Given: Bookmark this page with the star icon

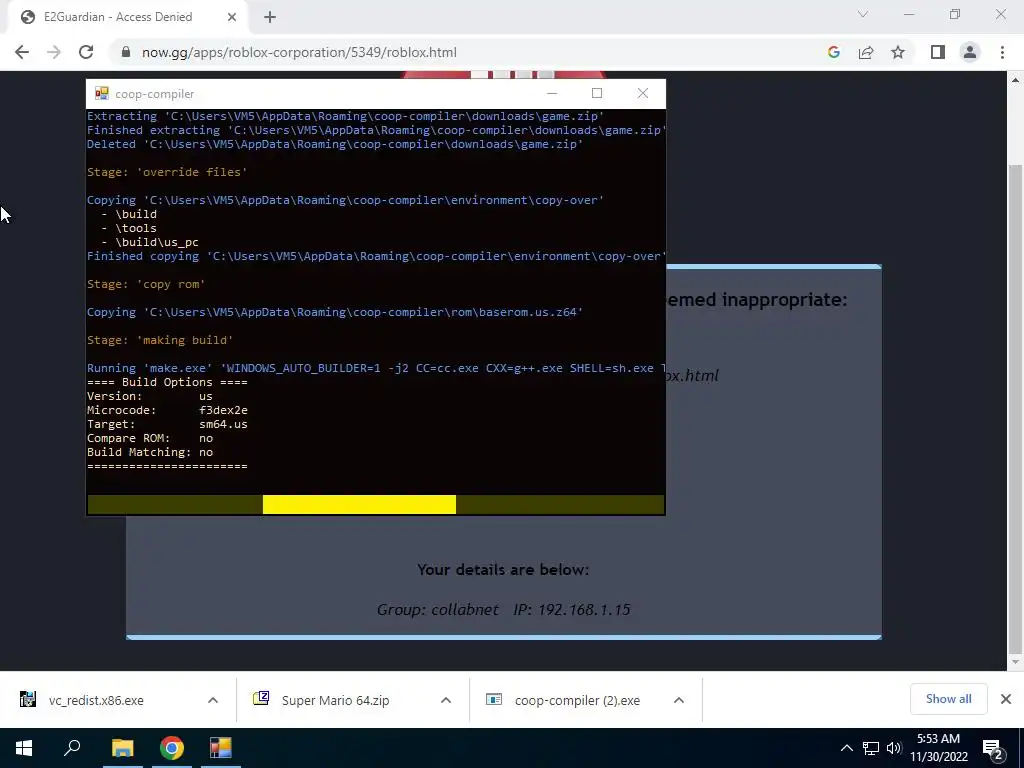Looking at the screenshot, I should 898,52.
